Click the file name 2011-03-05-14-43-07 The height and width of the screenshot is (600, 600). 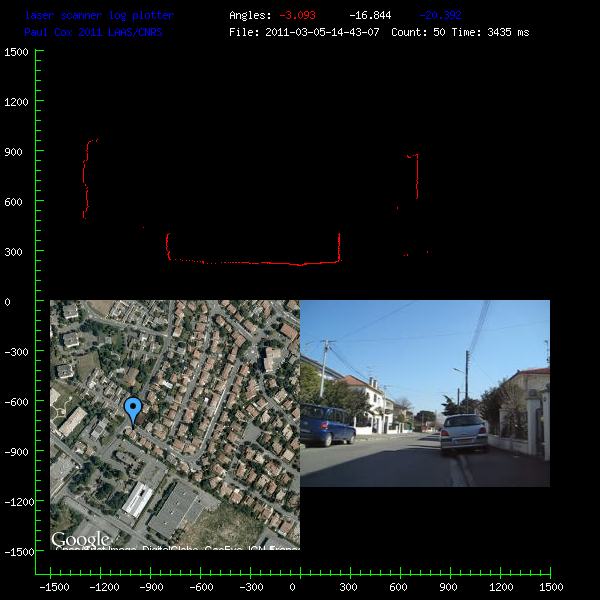tap(322, 32)
